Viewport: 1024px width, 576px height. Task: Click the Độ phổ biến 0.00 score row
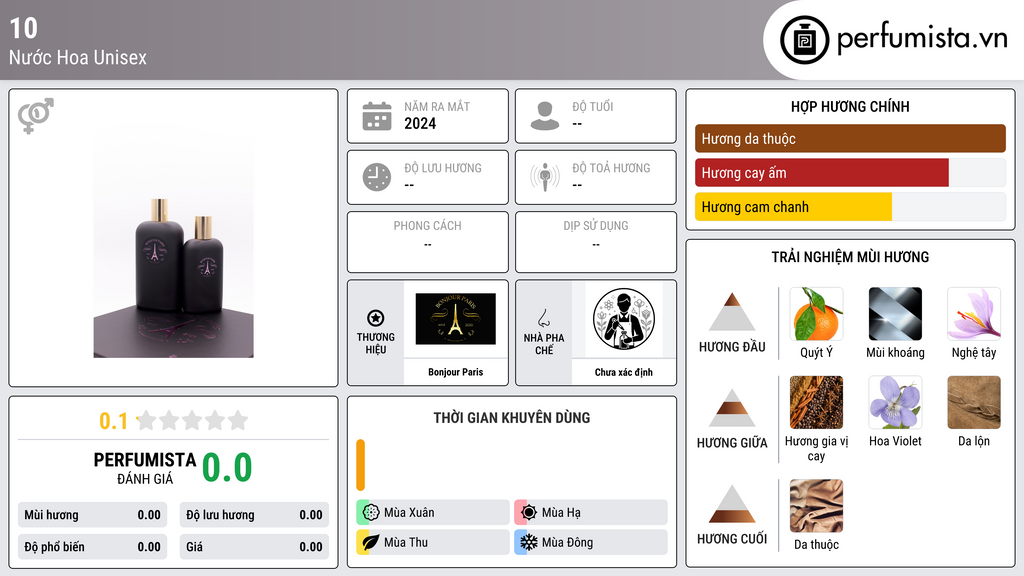(x=92, y=547)
